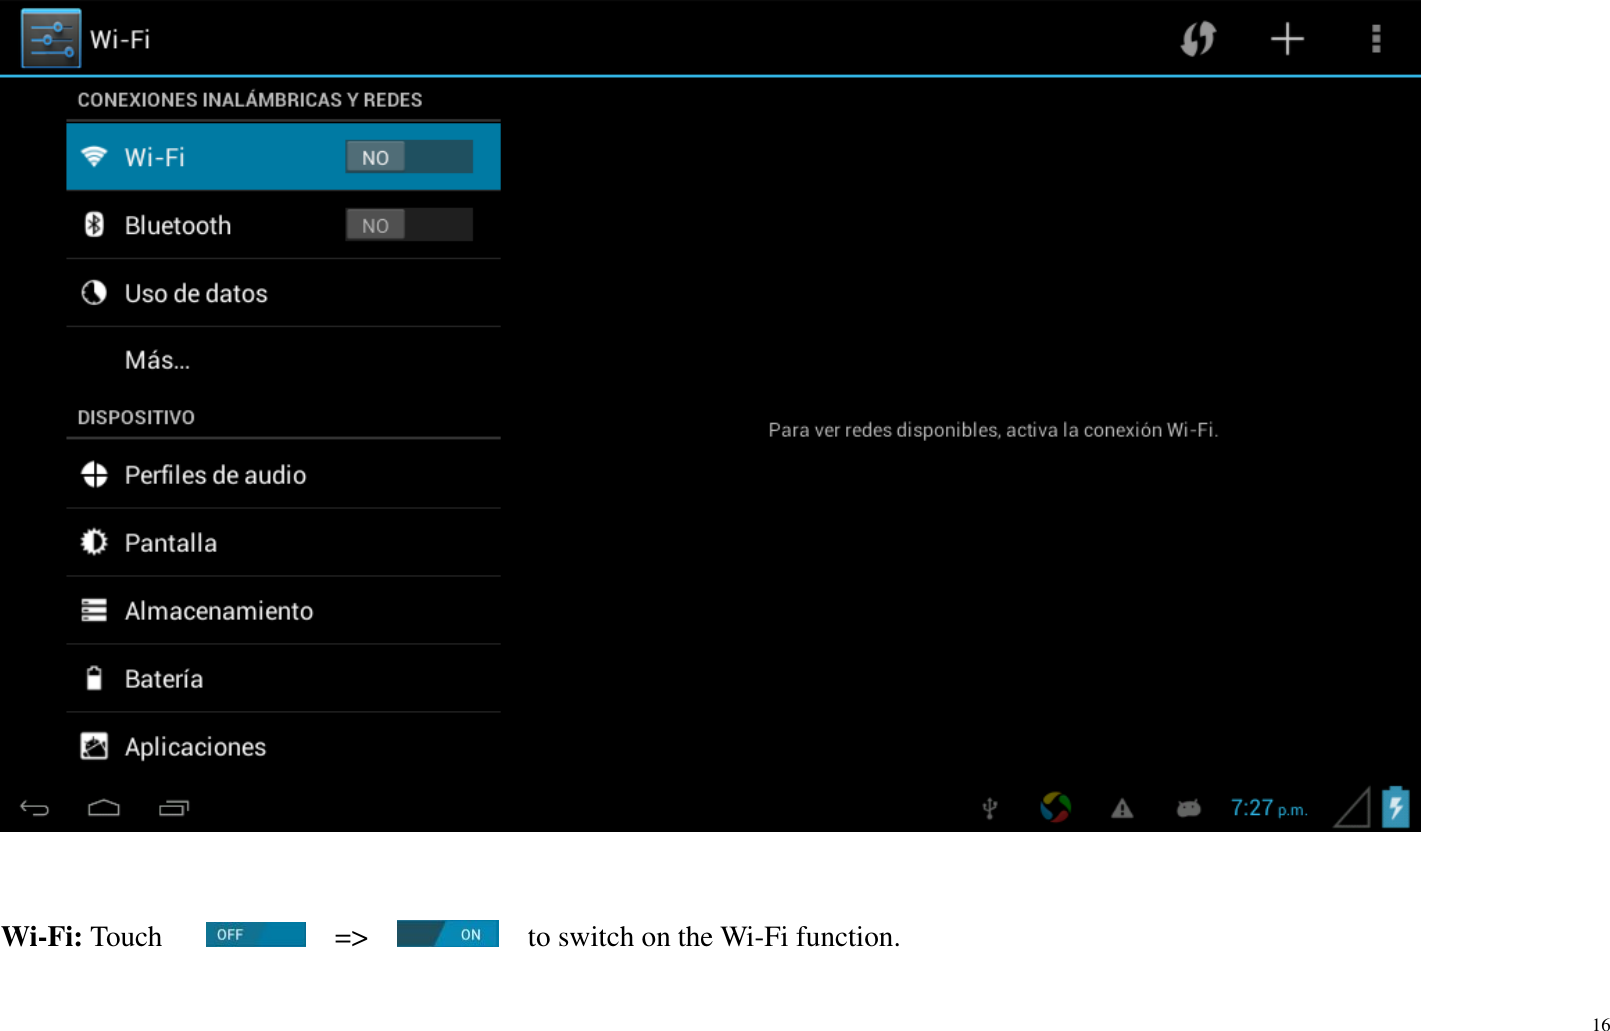Add a network with the plus icon
The image size is (1610, 1031).
(x=1287, y=39)
